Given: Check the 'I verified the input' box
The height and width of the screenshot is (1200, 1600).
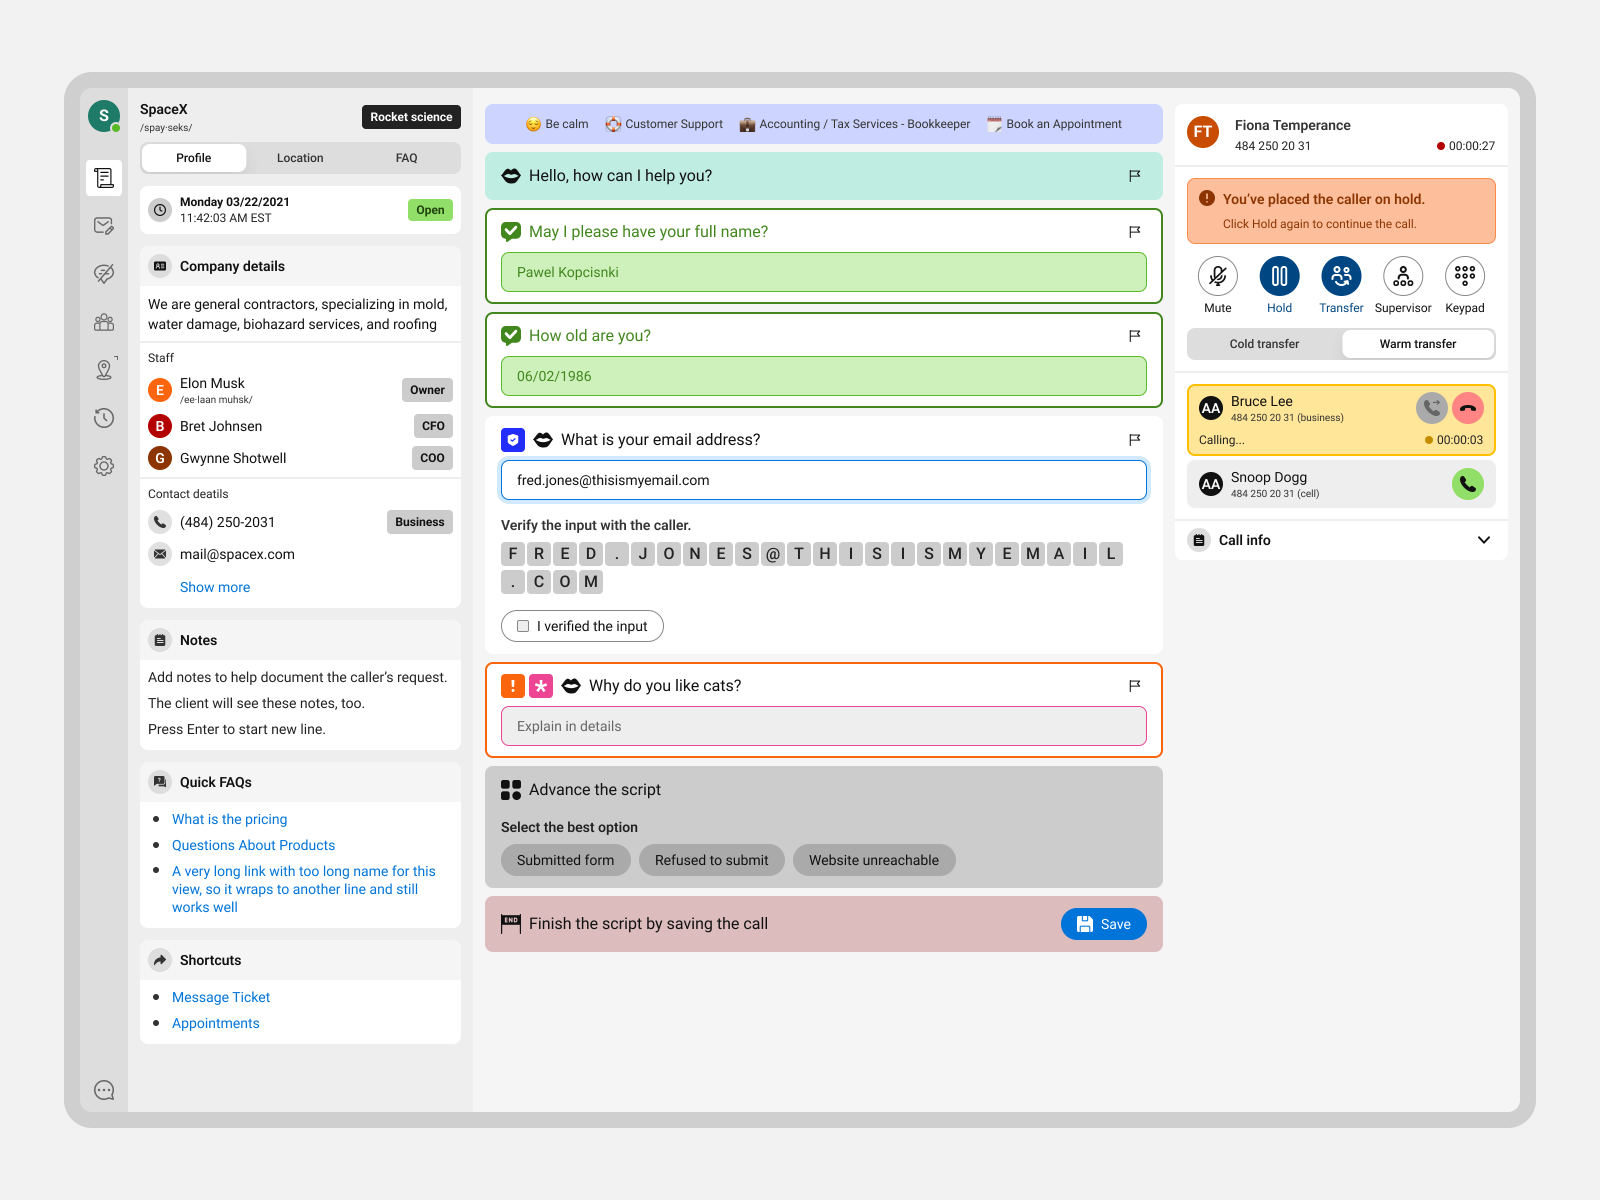Looking at the screenshot, I should pos(523,626).
